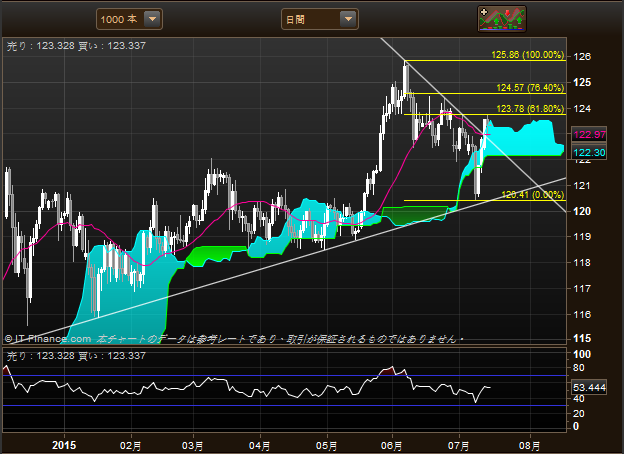Select the 123.78 (61.80%) Fibonacci label
This screenshot has width=624, height=454.
click(530, 109)
